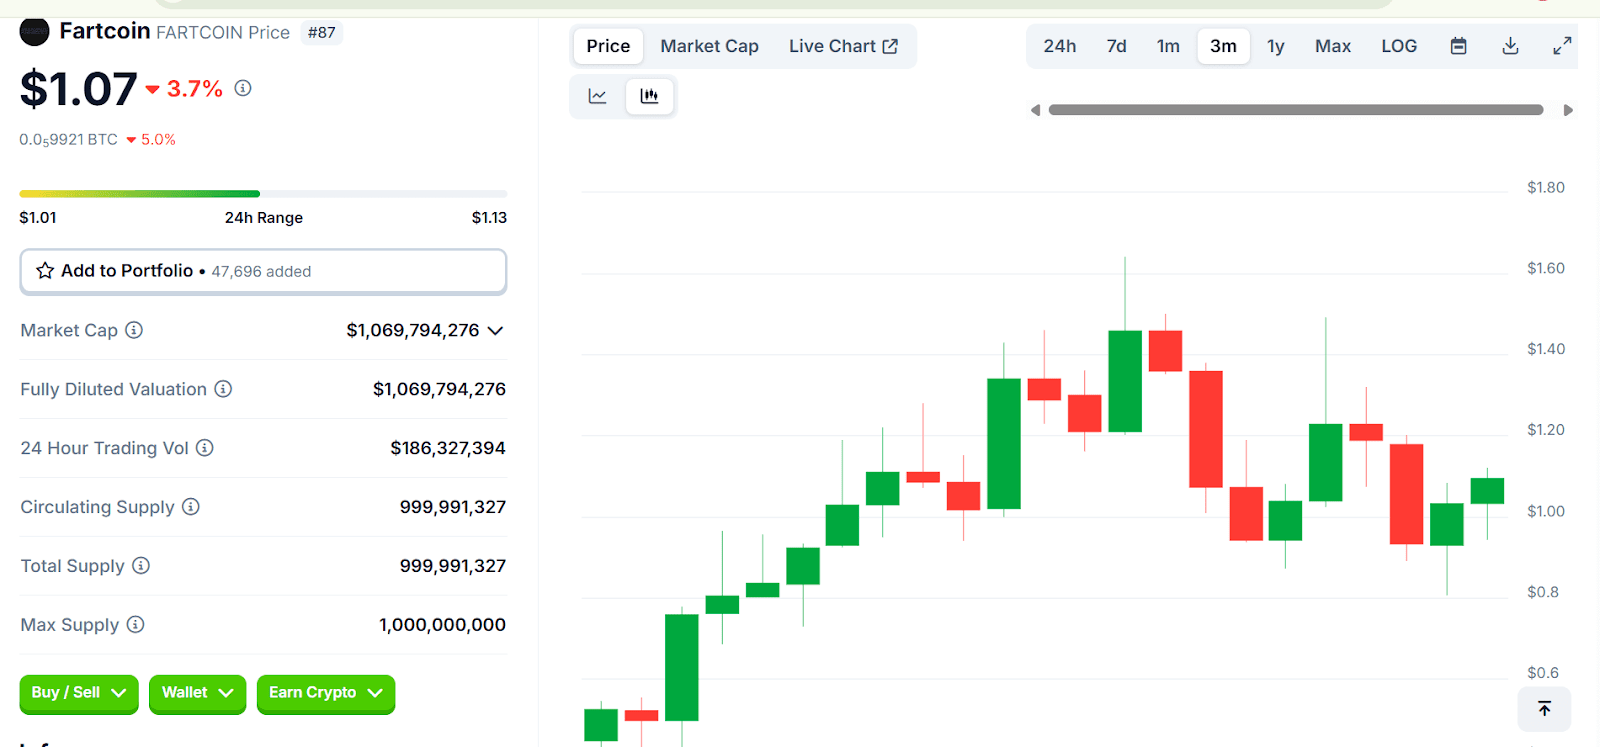Set chart range to 1m
This screenshot has height=747, width=1600.
1168,46
